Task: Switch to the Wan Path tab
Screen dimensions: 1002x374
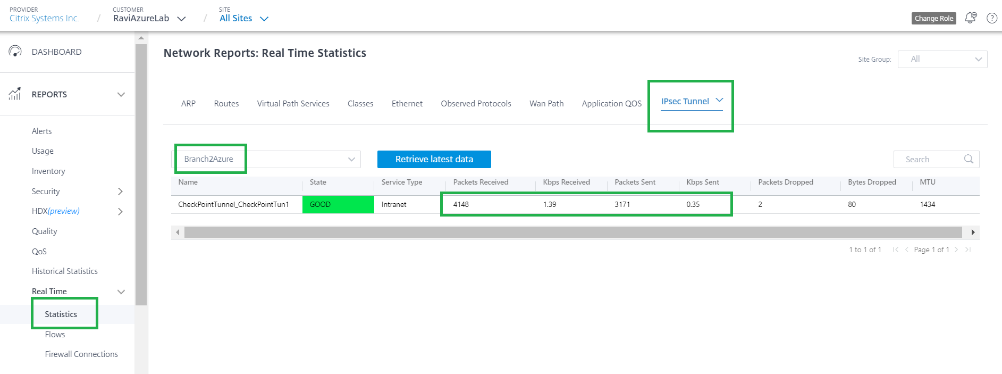Action: click(x=546, y=104)
